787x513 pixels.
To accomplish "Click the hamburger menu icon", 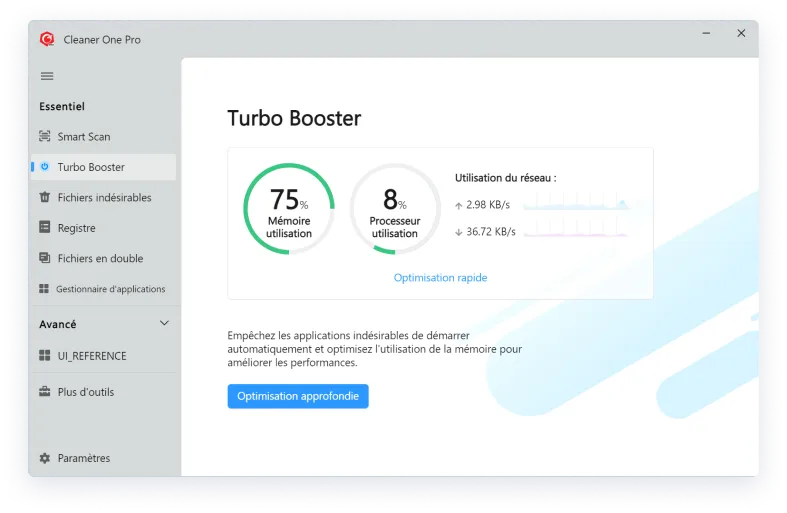I will 46,76.
